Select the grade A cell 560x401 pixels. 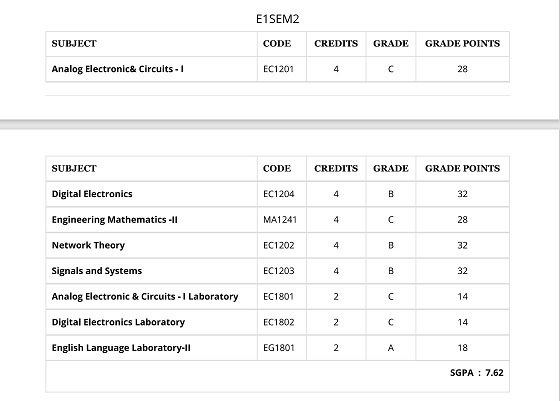[391, 348]
